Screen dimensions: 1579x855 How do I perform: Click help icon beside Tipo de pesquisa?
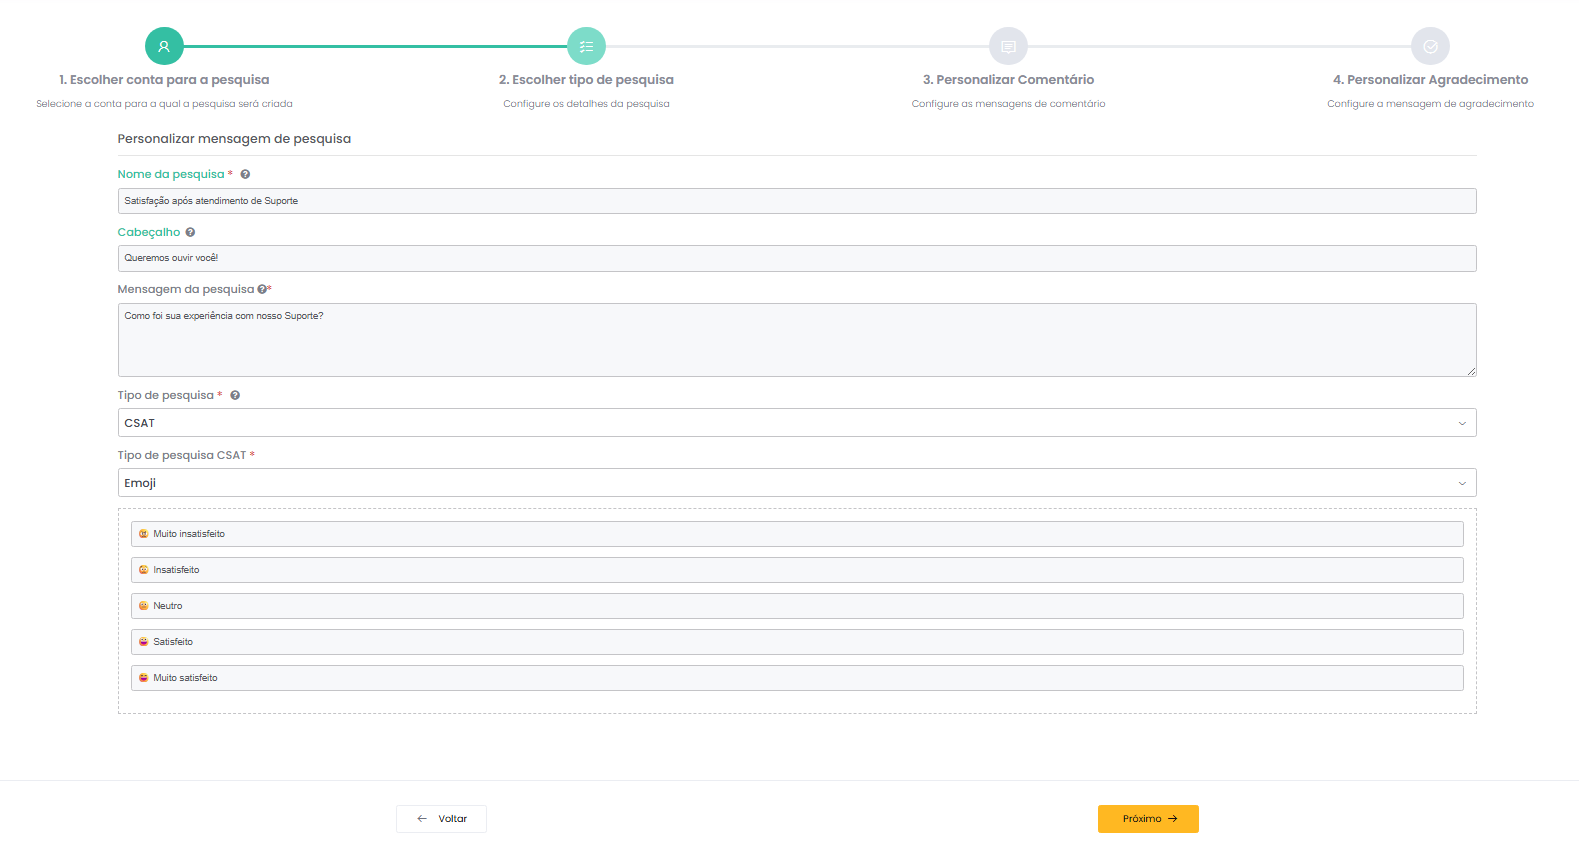coord(235,395)
